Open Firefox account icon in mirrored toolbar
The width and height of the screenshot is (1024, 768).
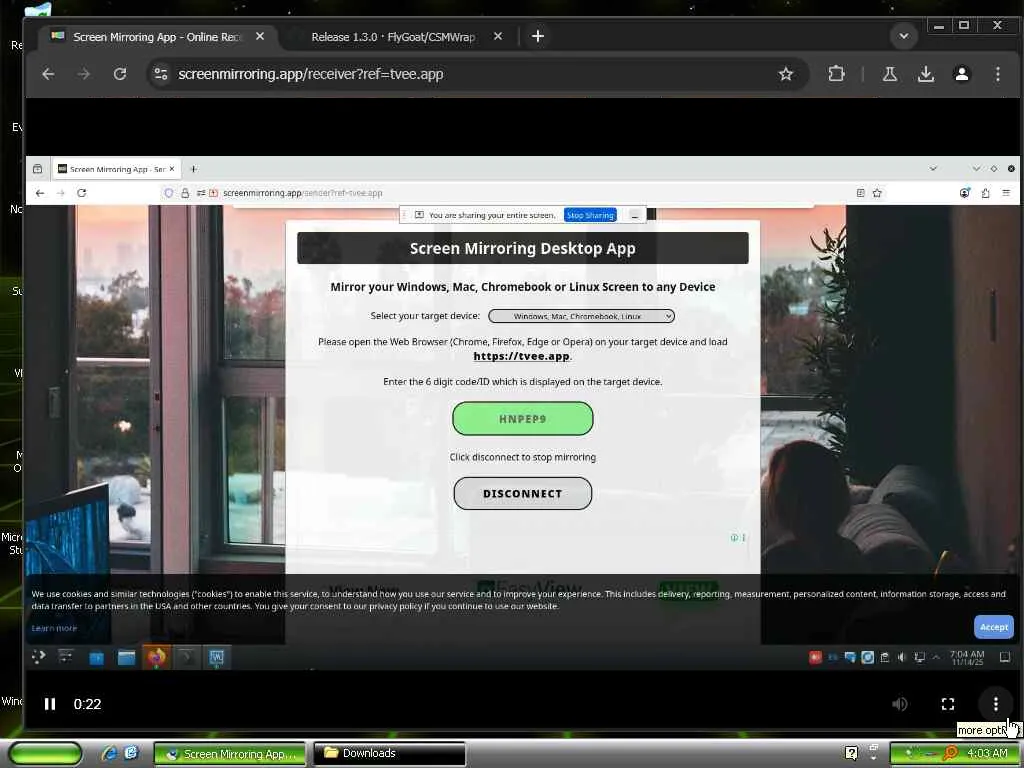(965, 193)
